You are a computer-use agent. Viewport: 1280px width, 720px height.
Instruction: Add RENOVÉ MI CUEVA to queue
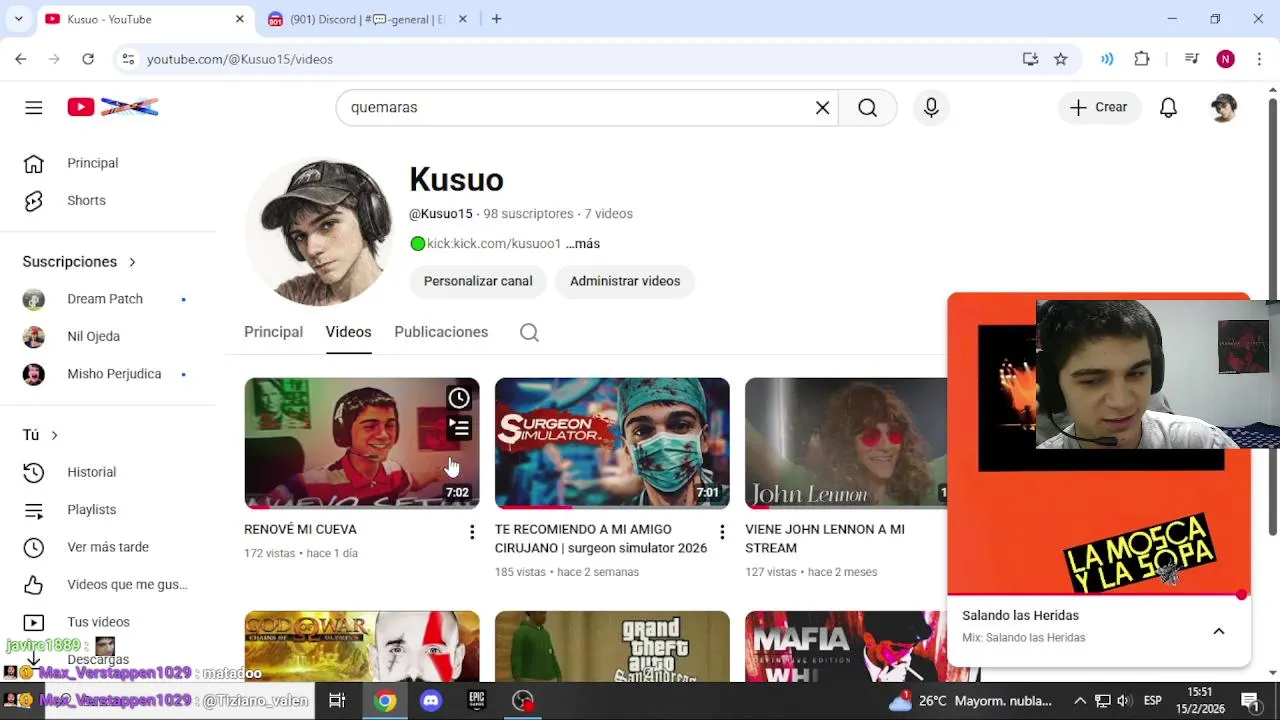click(459, 428)
